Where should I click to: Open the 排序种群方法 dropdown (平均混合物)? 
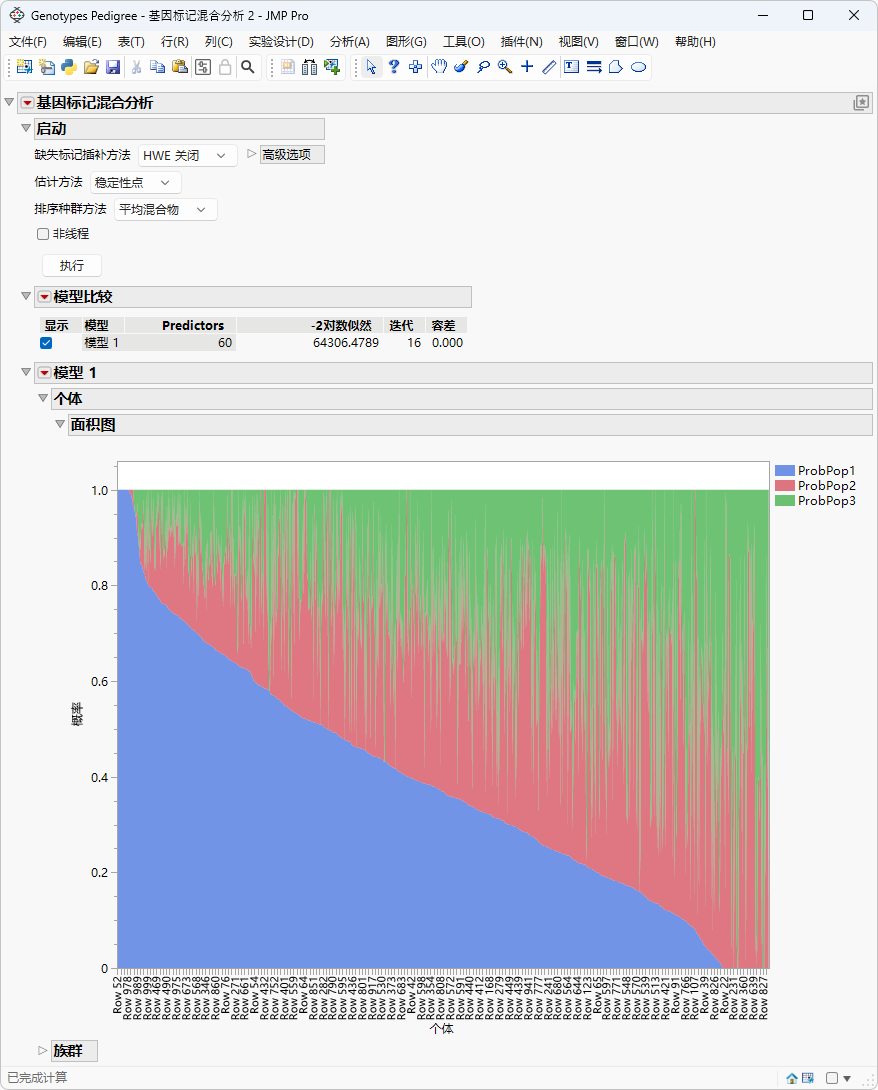click(165, 209)
